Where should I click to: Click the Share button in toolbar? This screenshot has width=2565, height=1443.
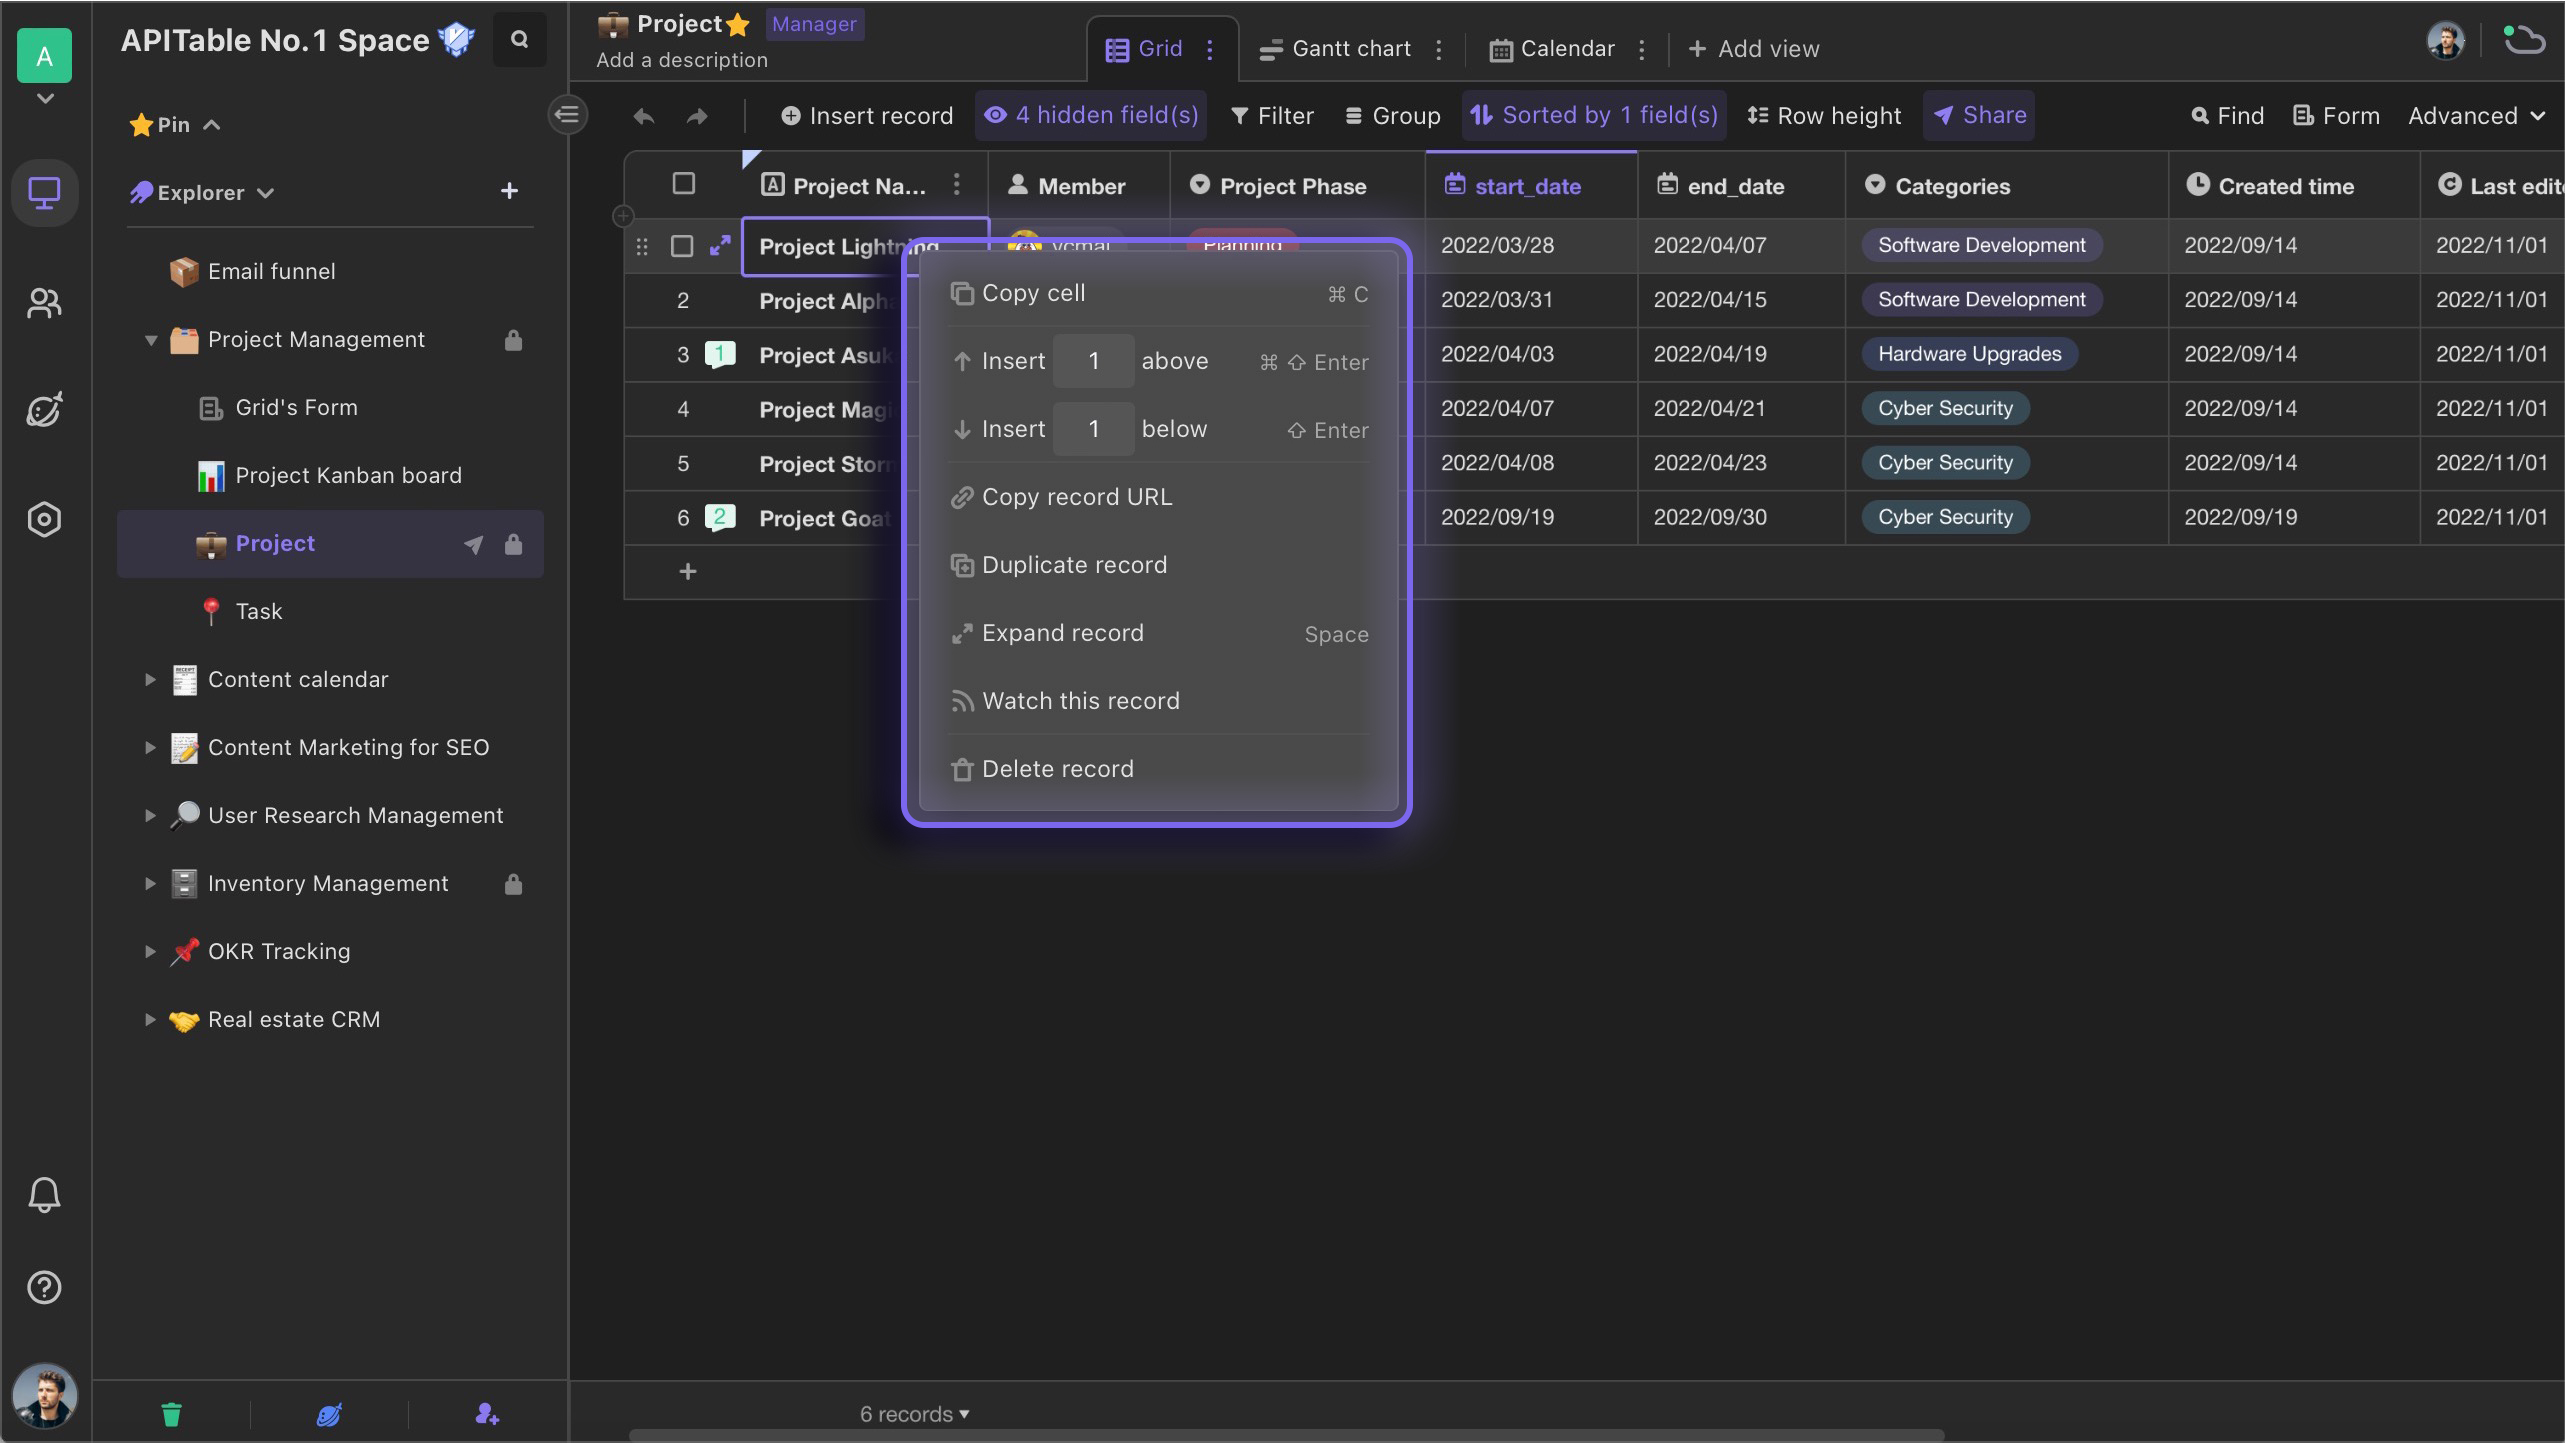coord(1979,115)
